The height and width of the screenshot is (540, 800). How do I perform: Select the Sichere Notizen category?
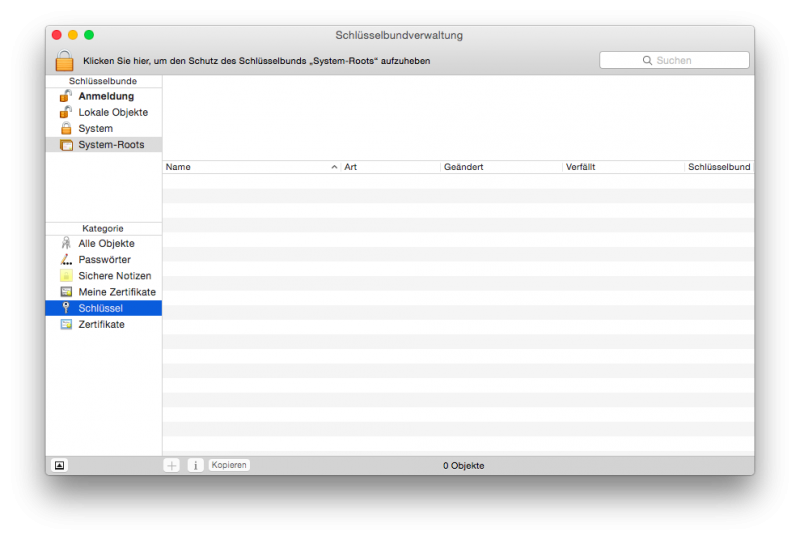click(x=114, y=276)
